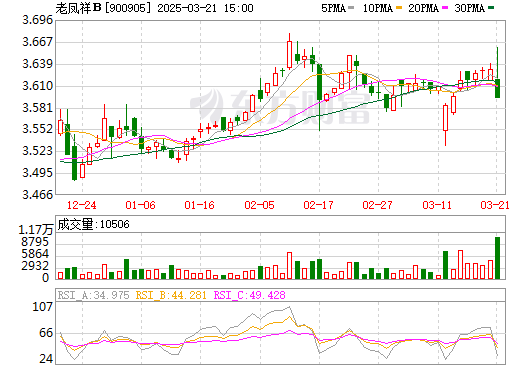Image resolution: width=520 pixels, height=365 pixels.
Task: Click the 3.667 price axis label
Action: [37, 42]
